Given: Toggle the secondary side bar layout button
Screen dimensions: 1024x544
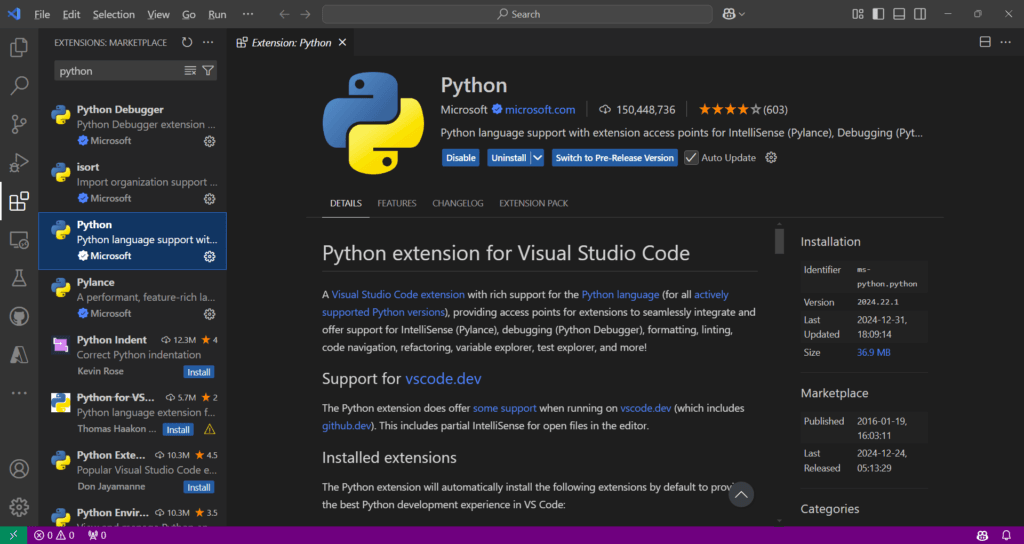Looking at the screenshot, I should click(920, 14).
